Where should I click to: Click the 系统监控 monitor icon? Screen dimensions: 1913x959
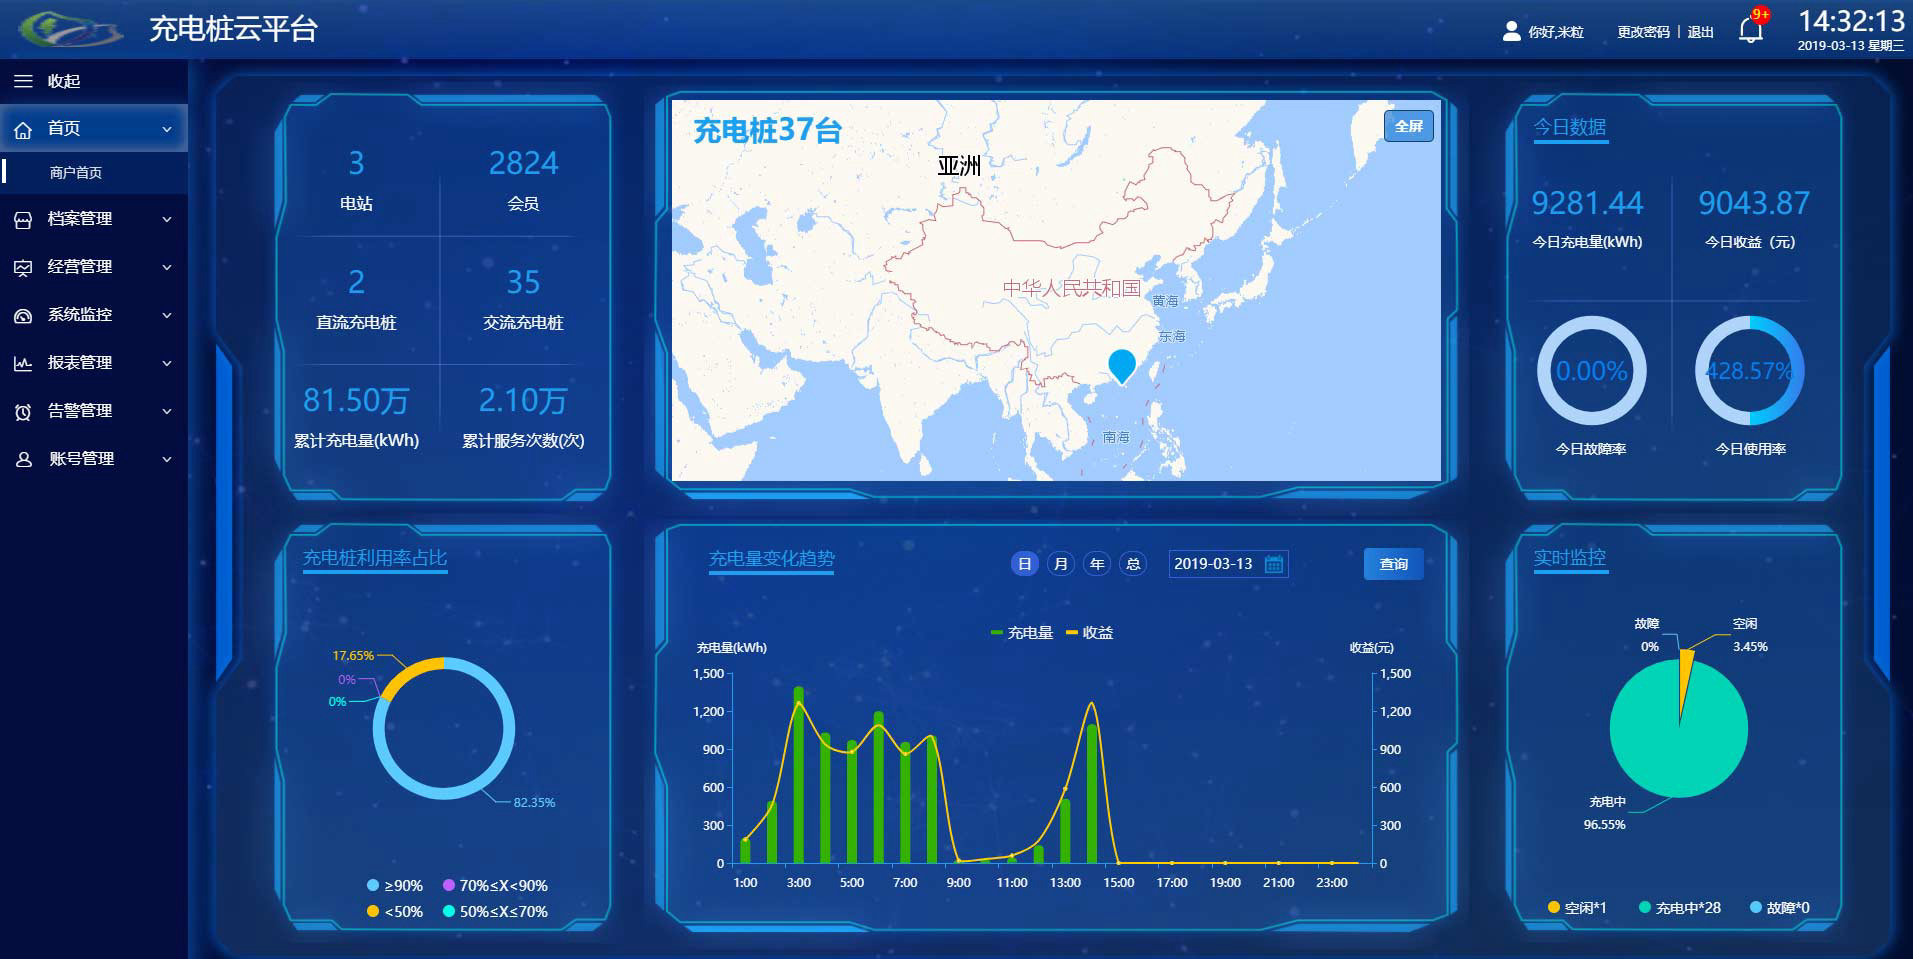22,315
